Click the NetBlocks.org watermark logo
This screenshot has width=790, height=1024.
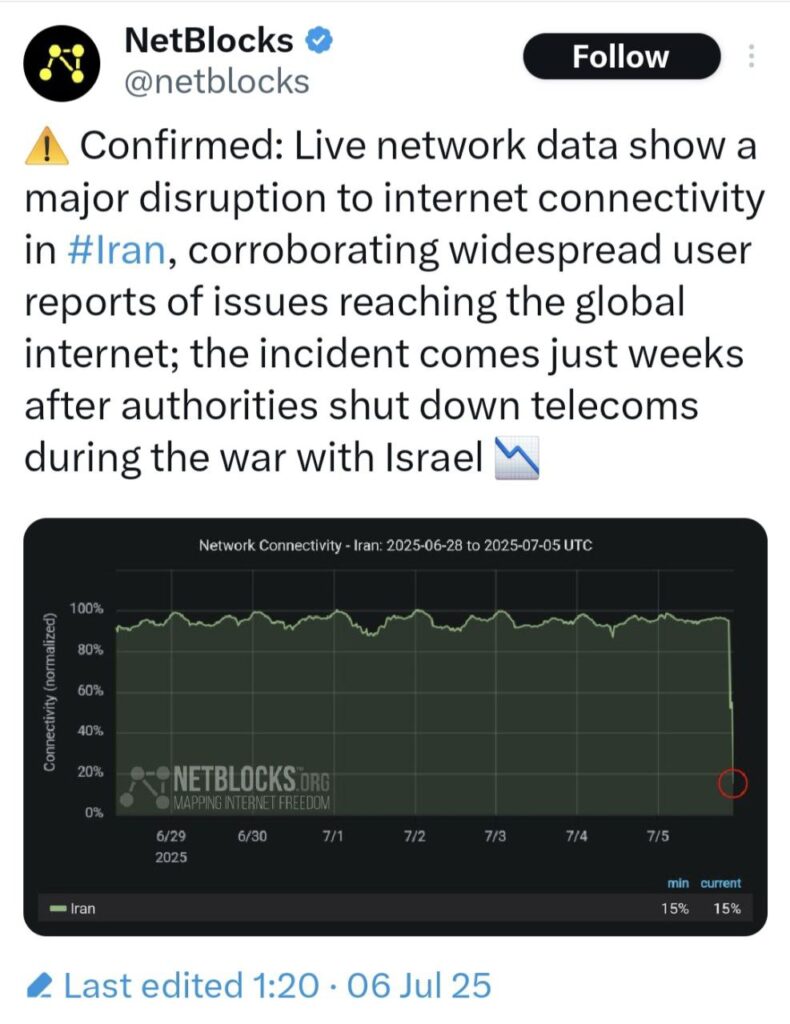(x=224, y=788)
